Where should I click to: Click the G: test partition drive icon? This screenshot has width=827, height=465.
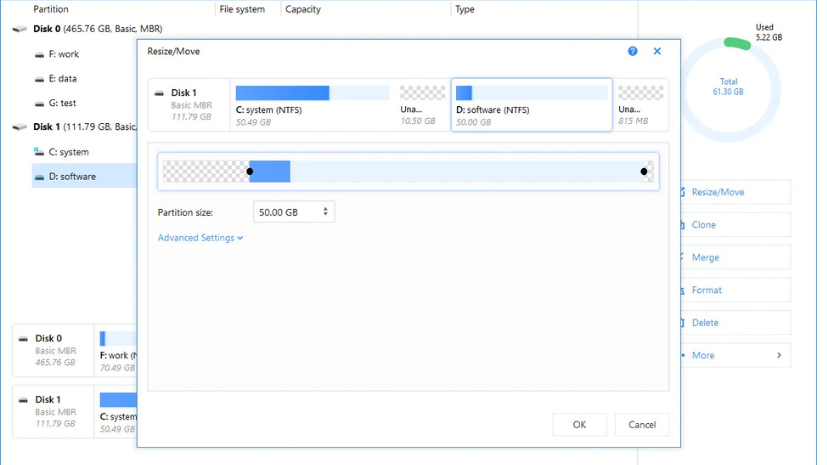41,103
